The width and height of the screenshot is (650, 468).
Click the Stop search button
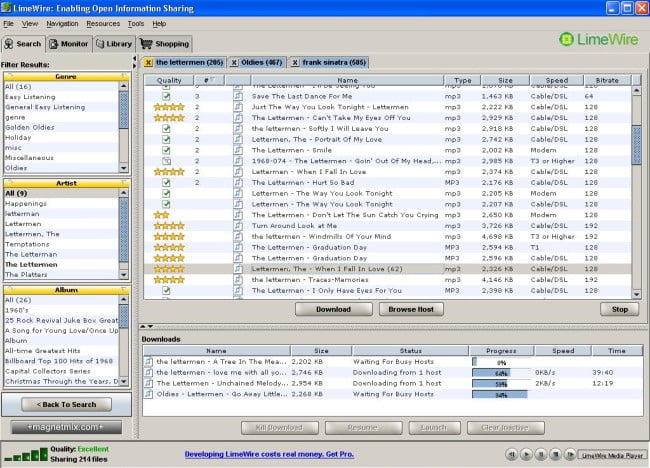coord(620,309)
